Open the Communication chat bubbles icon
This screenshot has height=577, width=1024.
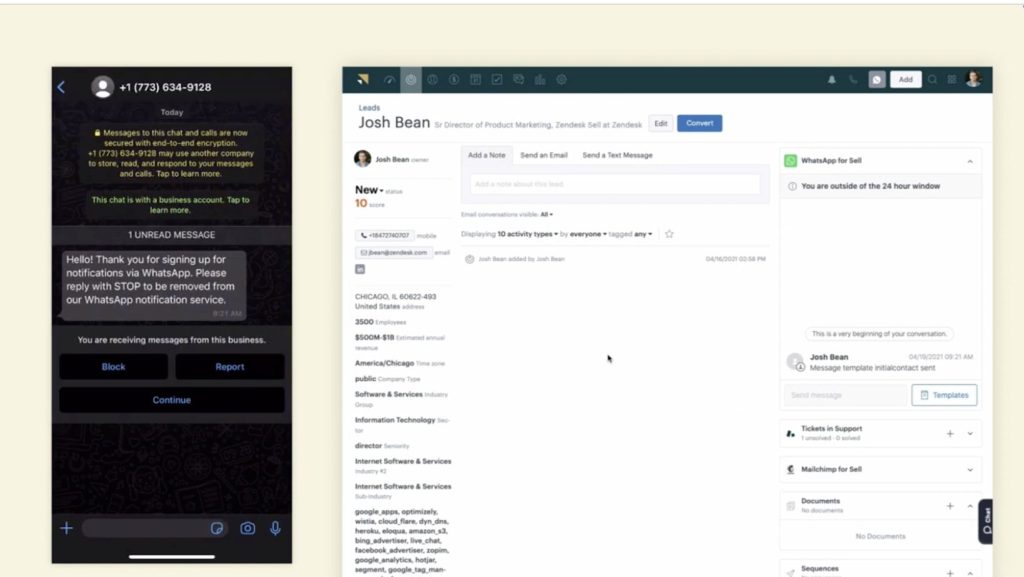tap(519, 80)
